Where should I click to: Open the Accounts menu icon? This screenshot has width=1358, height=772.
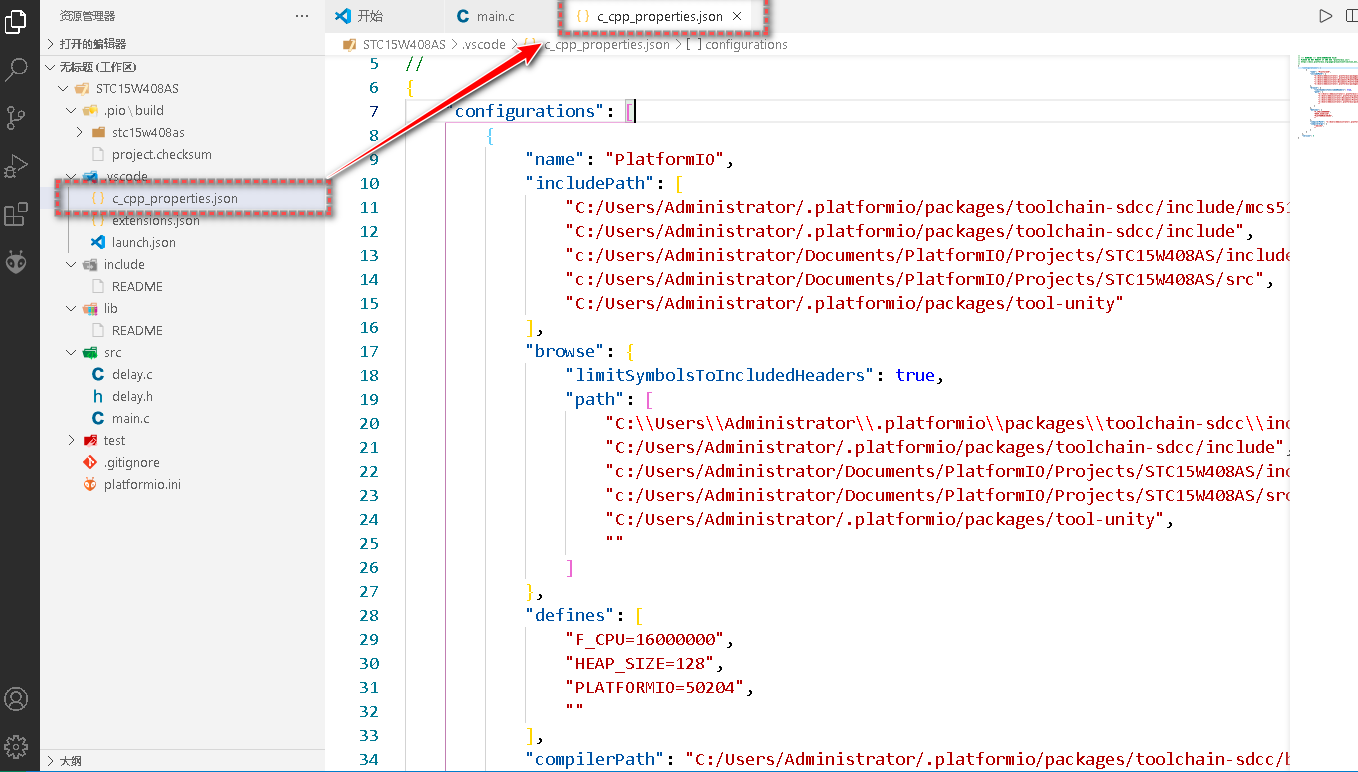coord(16,698)
